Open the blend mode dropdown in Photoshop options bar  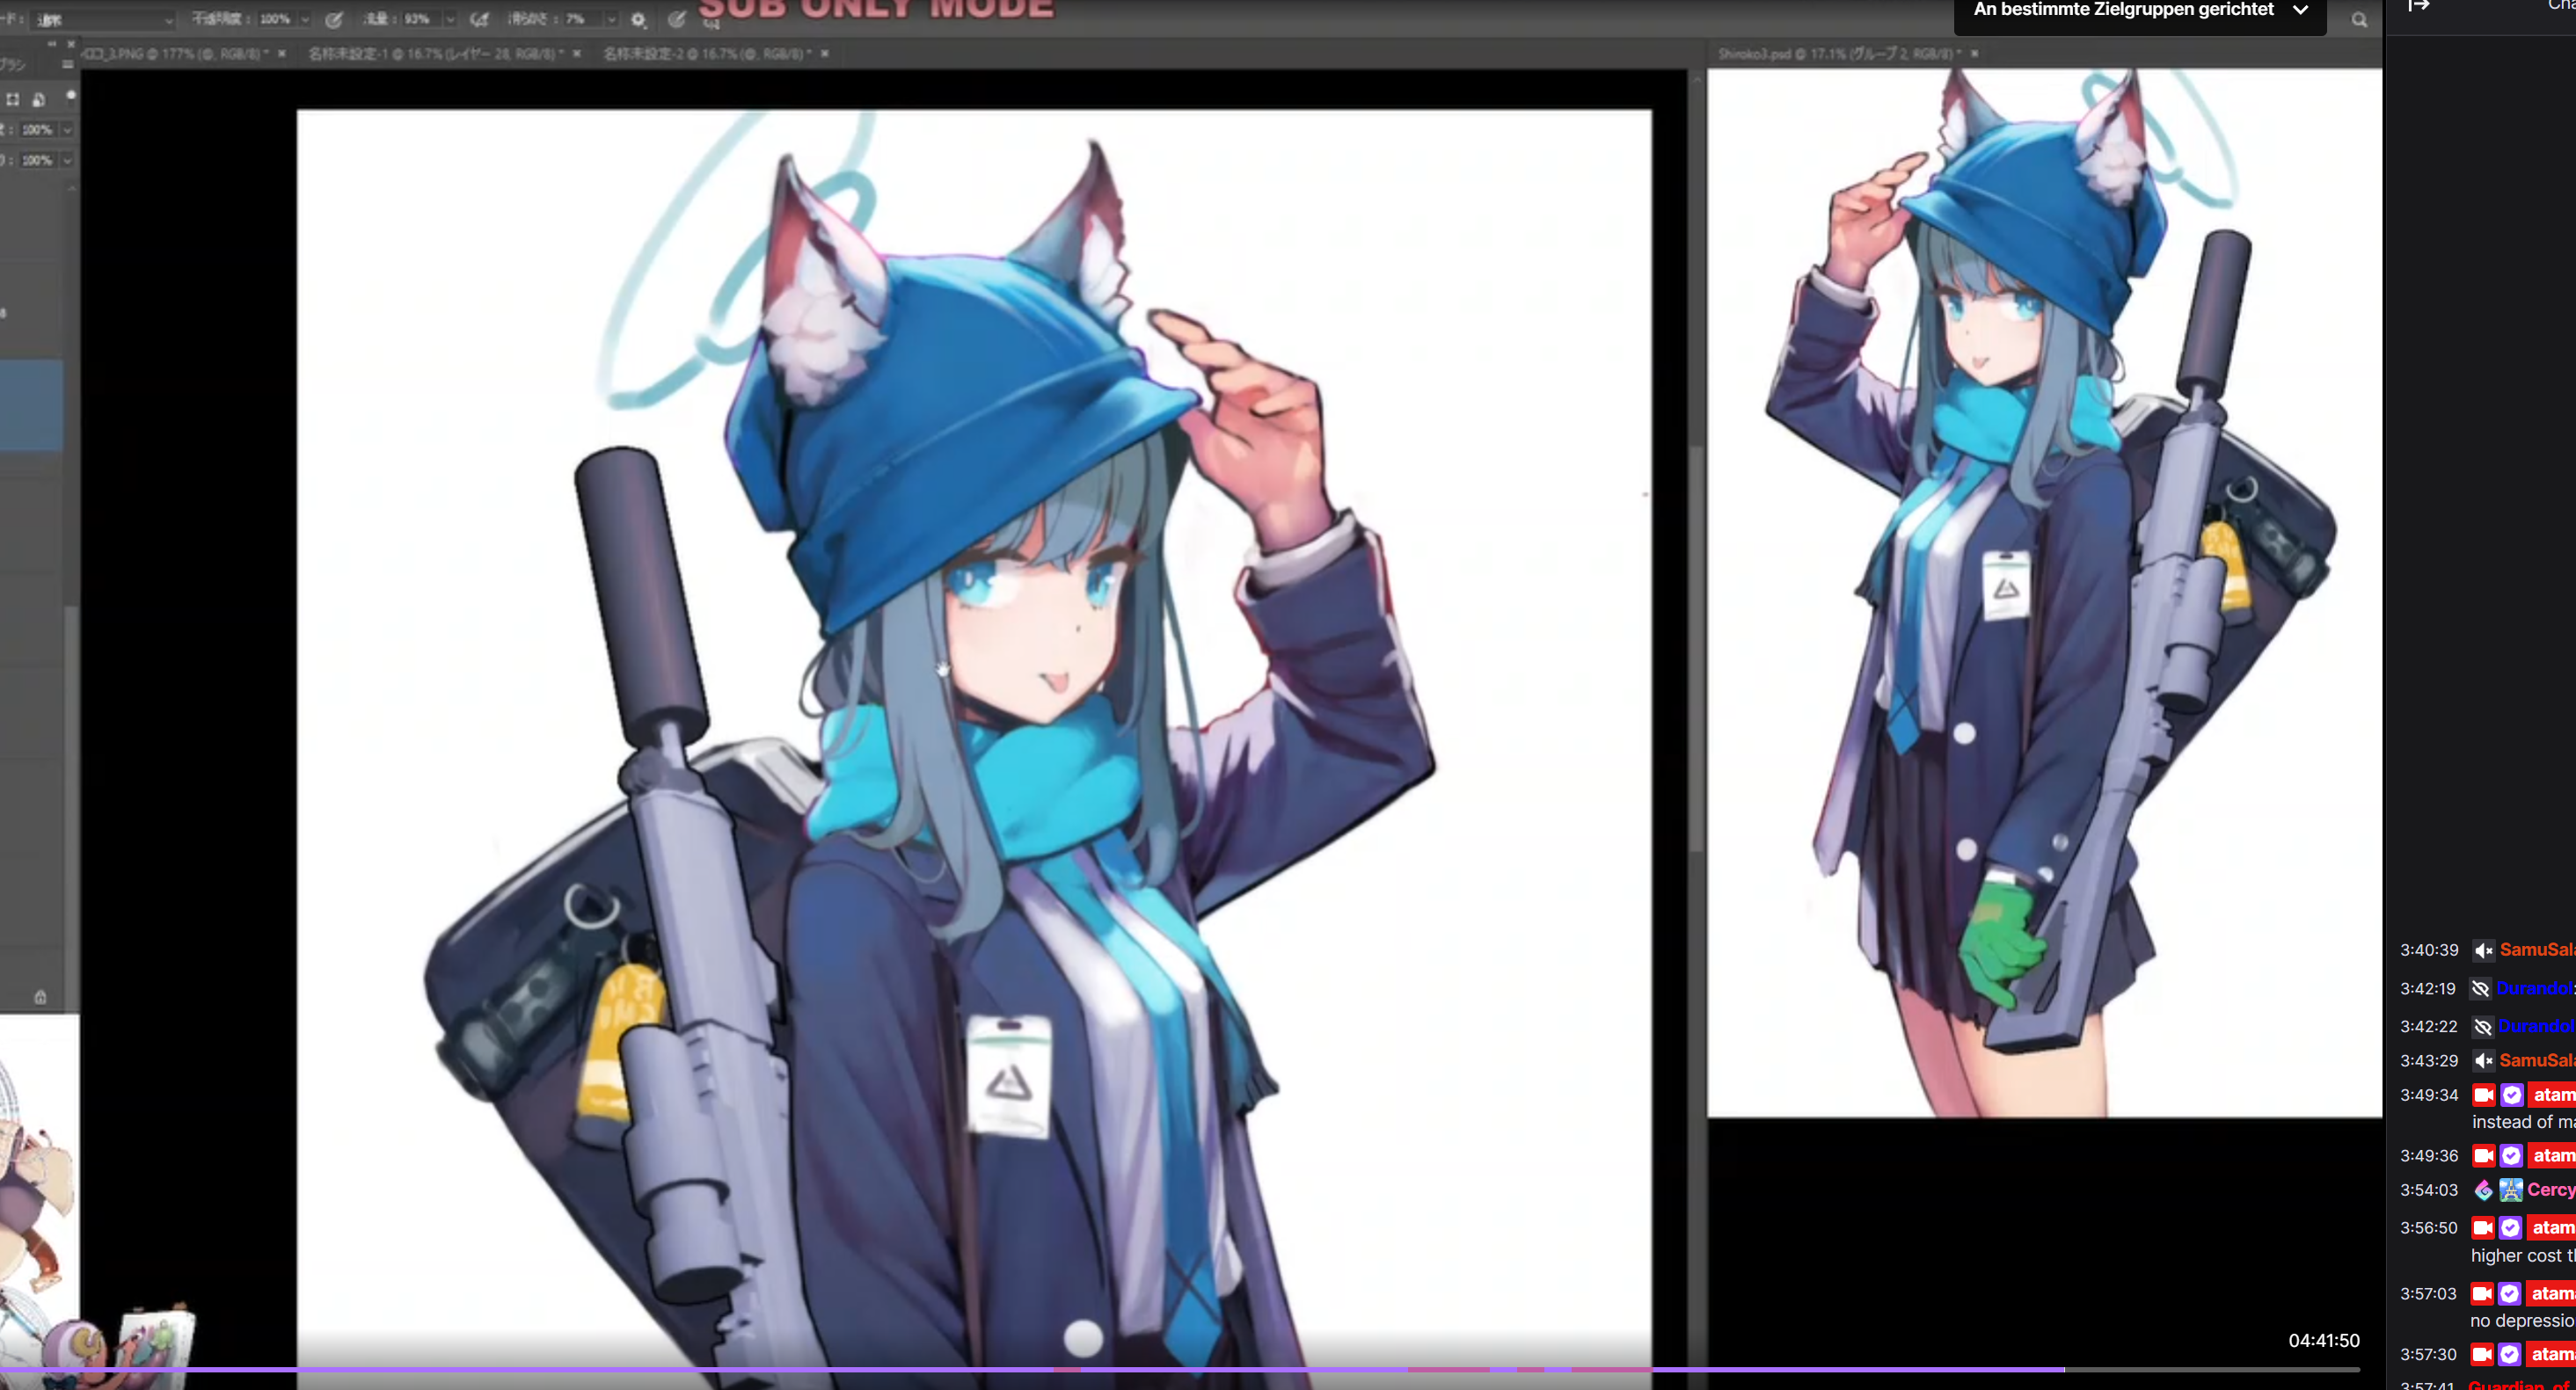click(x=103, y=20)
